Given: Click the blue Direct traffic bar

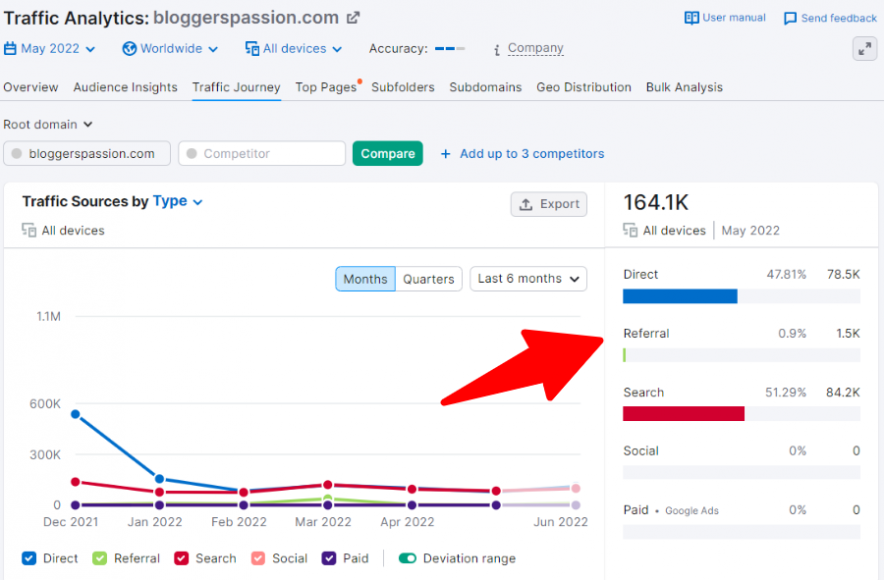Looking at the screenshot, I should (x=680, y=296).
